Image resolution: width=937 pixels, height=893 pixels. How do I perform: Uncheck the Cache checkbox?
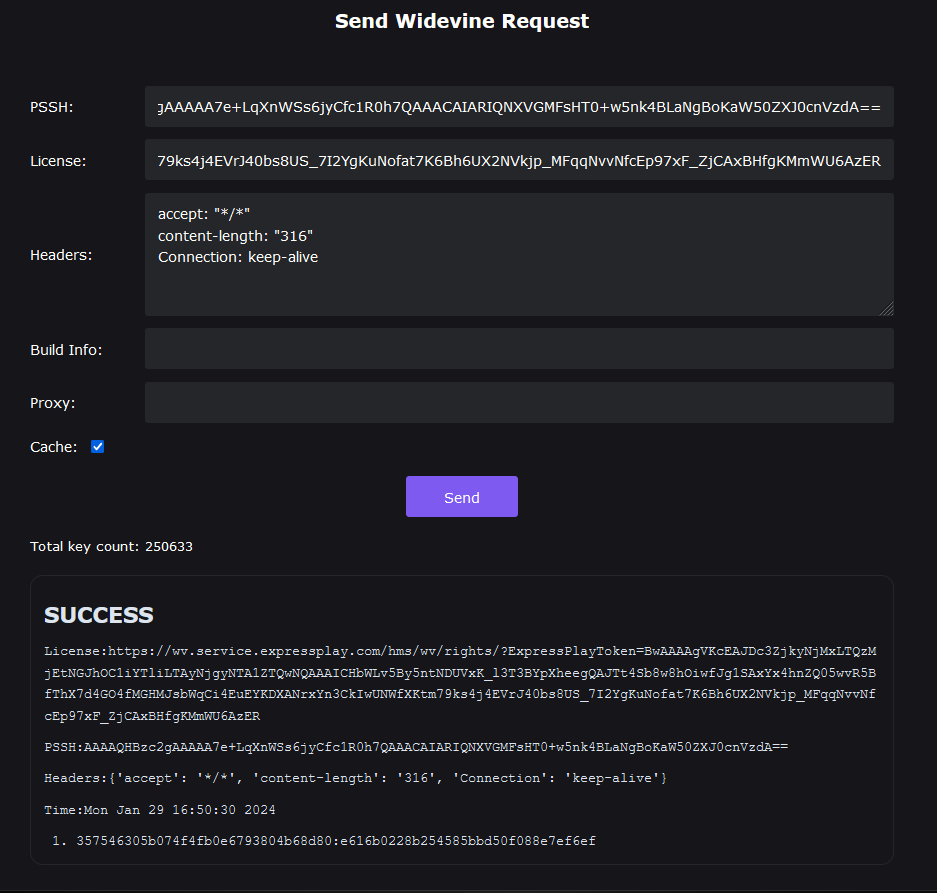click(98, 447)
